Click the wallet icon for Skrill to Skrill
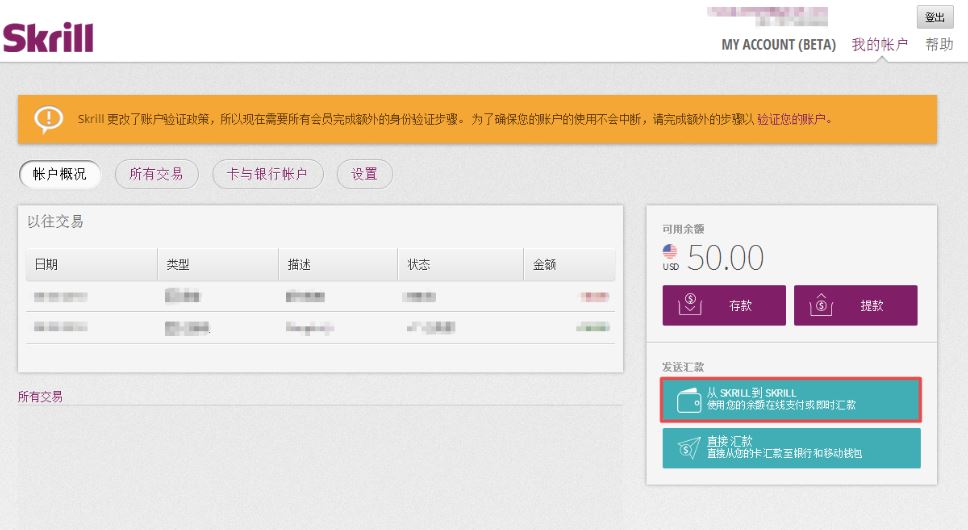Screen dimensions: 968x530 pos(689,400)
